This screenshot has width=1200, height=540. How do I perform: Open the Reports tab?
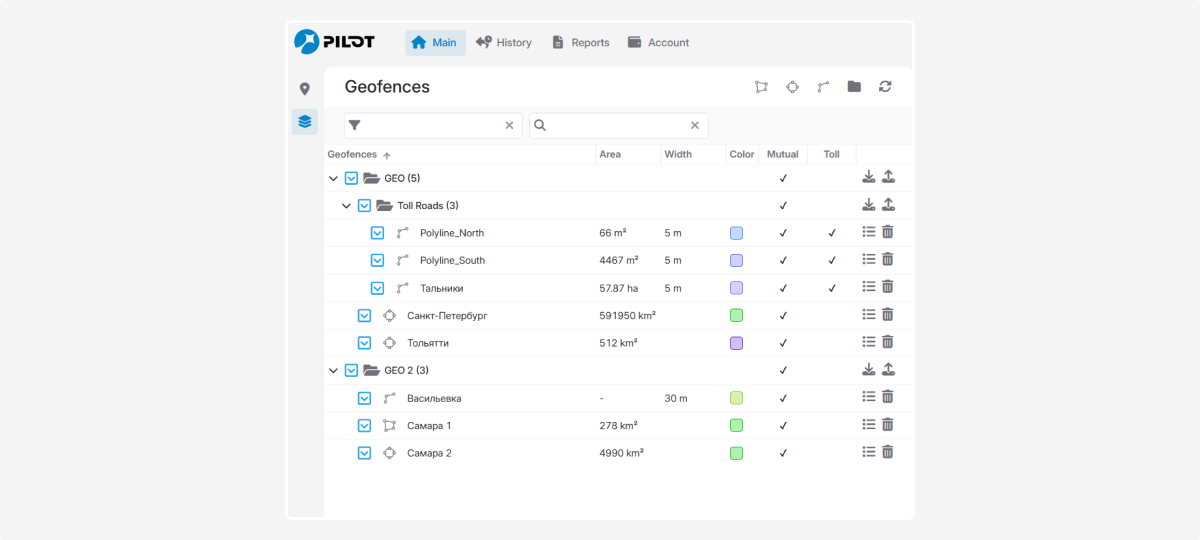click(x=581, y=43)
